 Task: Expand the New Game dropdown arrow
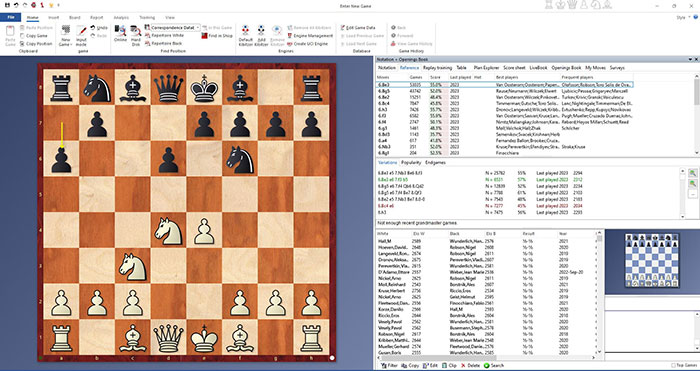coord(71,45)
